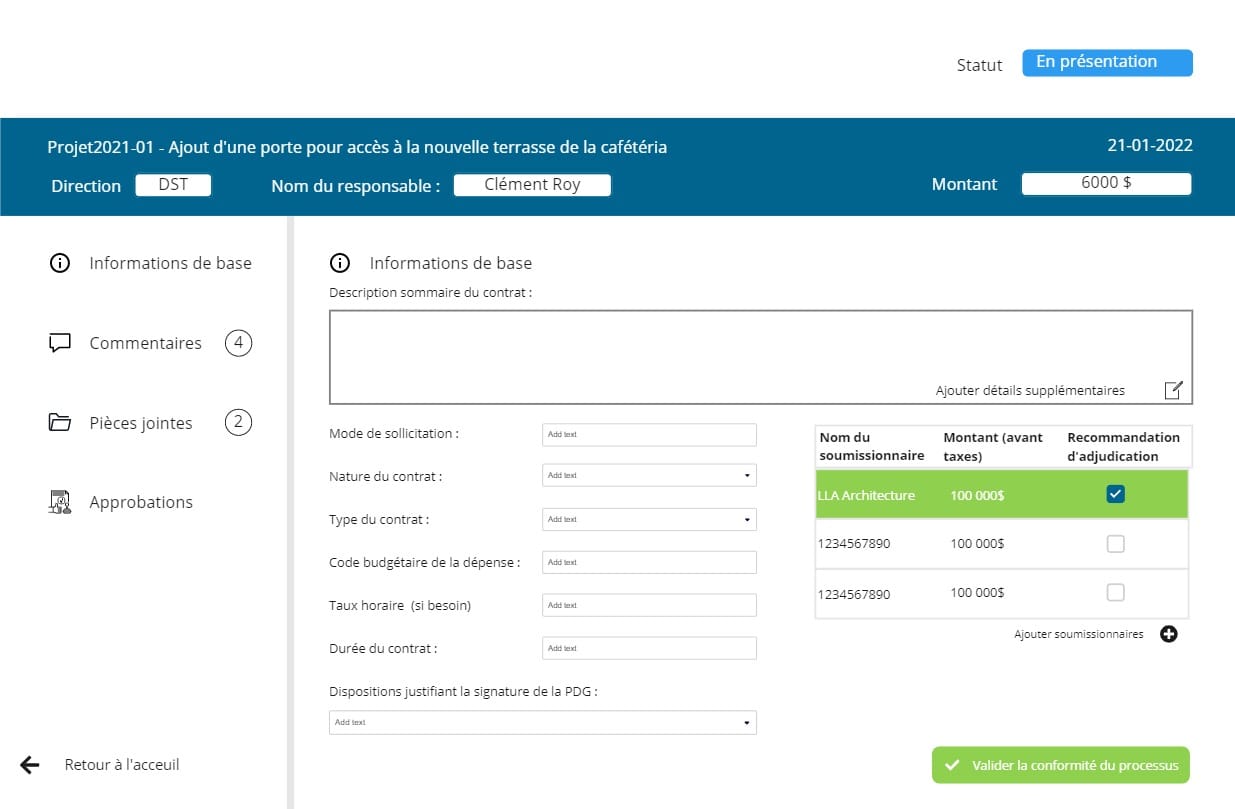Click the Montant field showing 6000 $

click(1106, 184)
